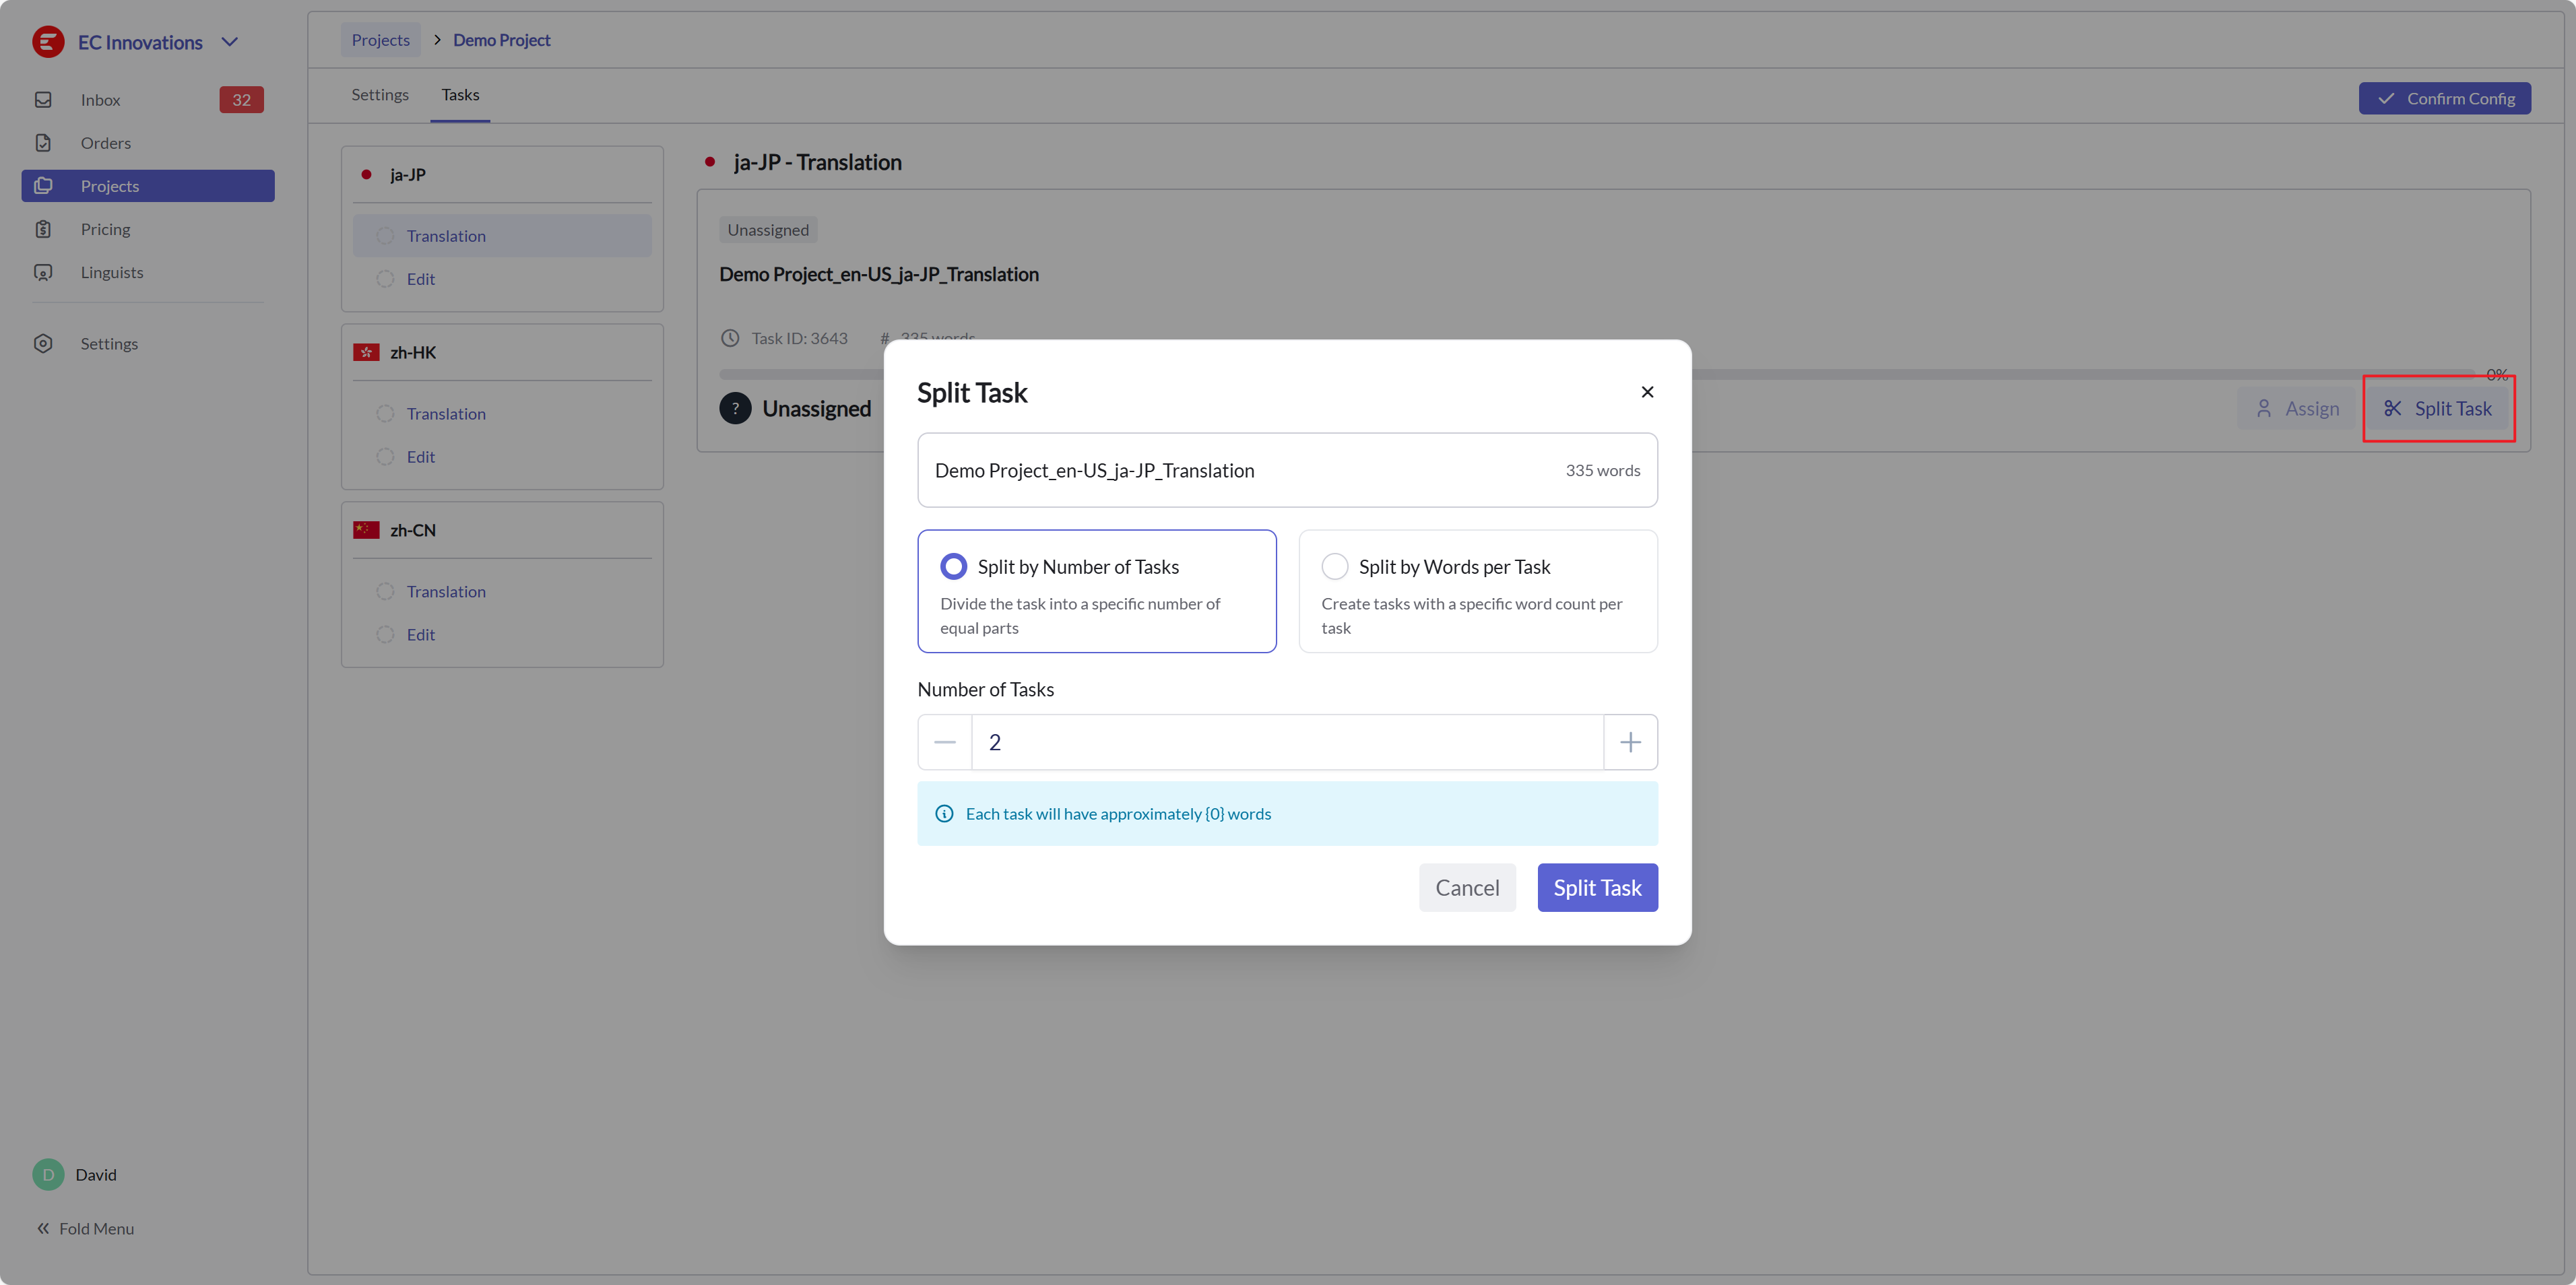Cancel the Split Task dialog
The image size is (2576, 1285).
pos(1467,887)
